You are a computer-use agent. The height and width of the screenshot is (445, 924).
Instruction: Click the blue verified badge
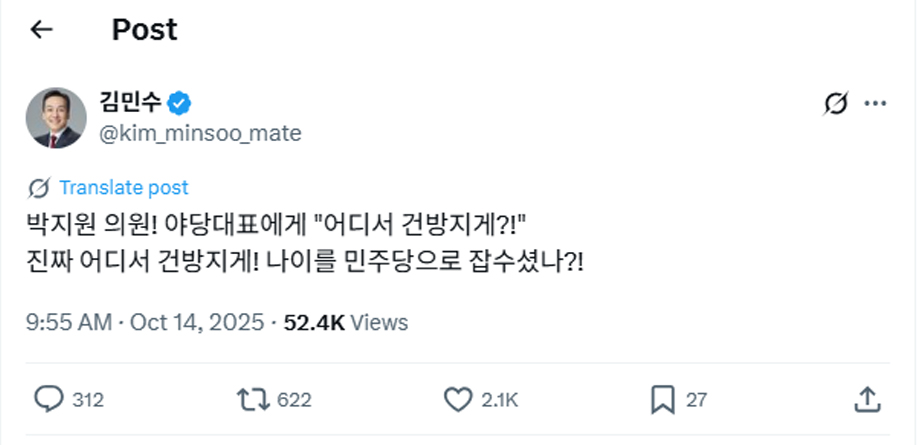coord(180,102)
